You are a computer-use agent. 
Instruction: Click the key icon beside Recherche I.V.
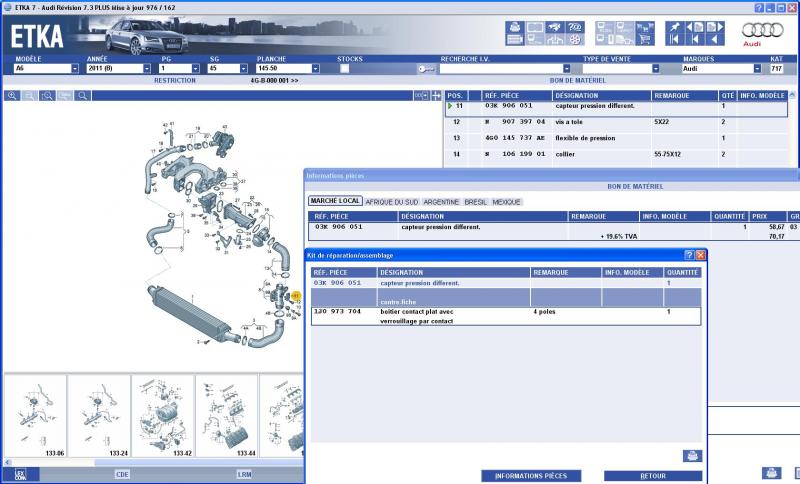point(426,69)
